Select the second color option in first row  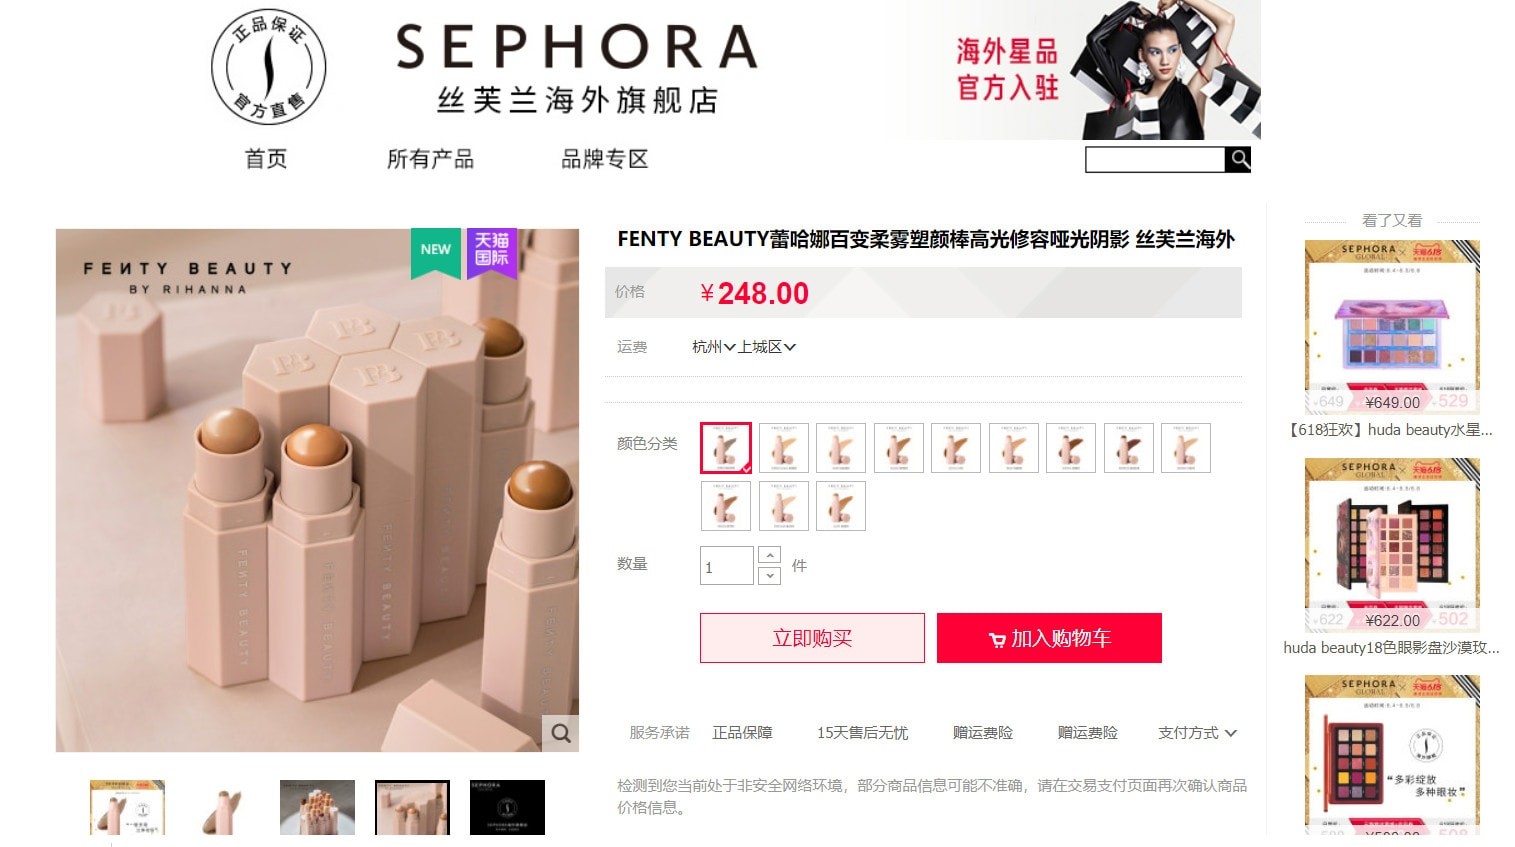pos(784,447)
